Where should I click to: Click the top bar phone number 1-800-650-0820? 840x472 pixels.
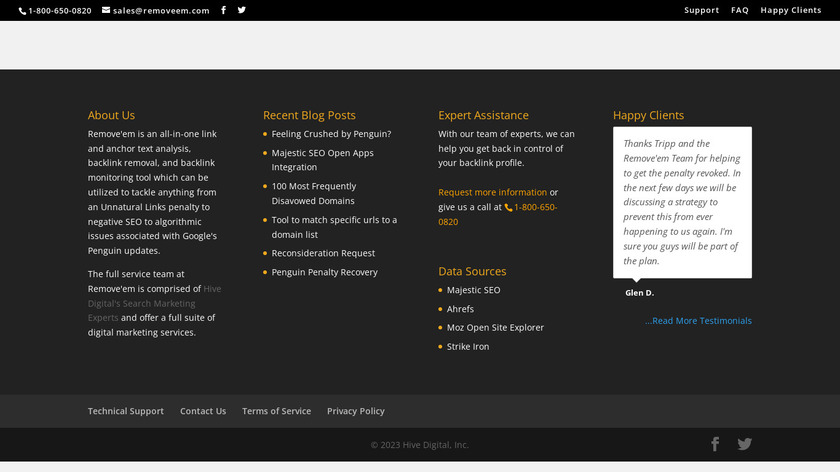tap(55, 10)
